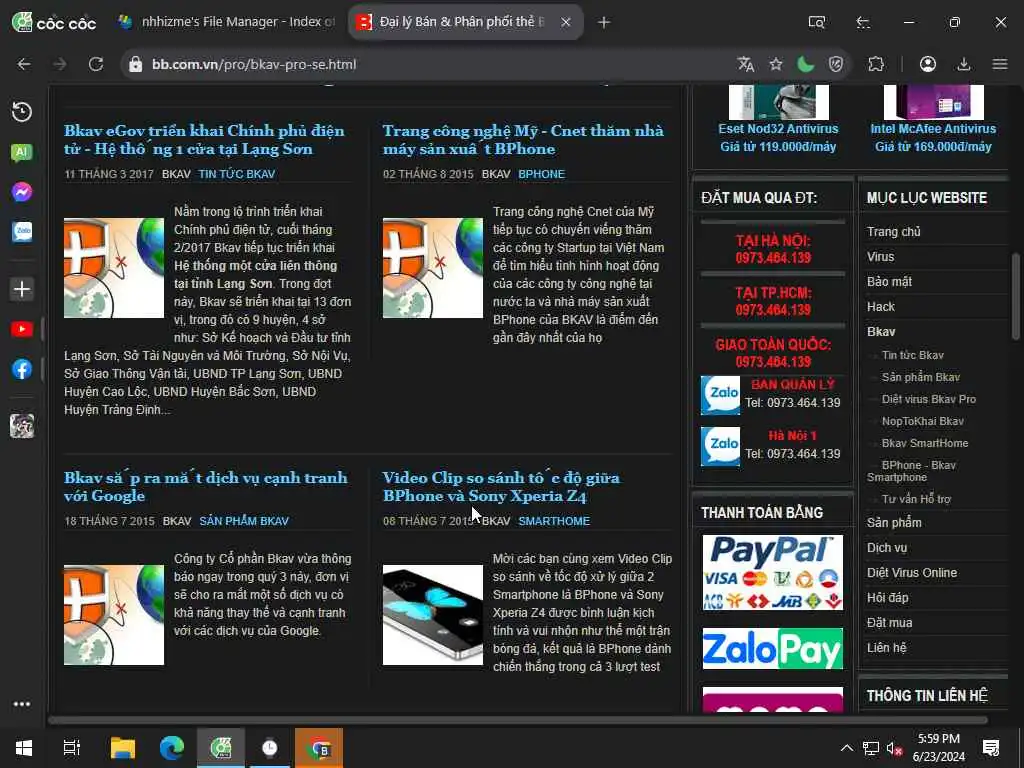Select the Đại lý Bán & Phân phối tab
This screenshot has width=1024, height=768.
[466, 22]
